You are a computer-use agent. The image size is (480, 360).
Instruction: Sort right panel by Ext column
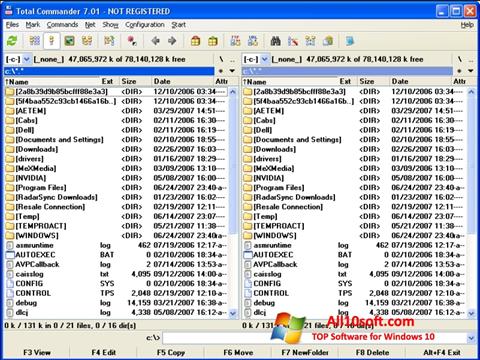[348, 82]
